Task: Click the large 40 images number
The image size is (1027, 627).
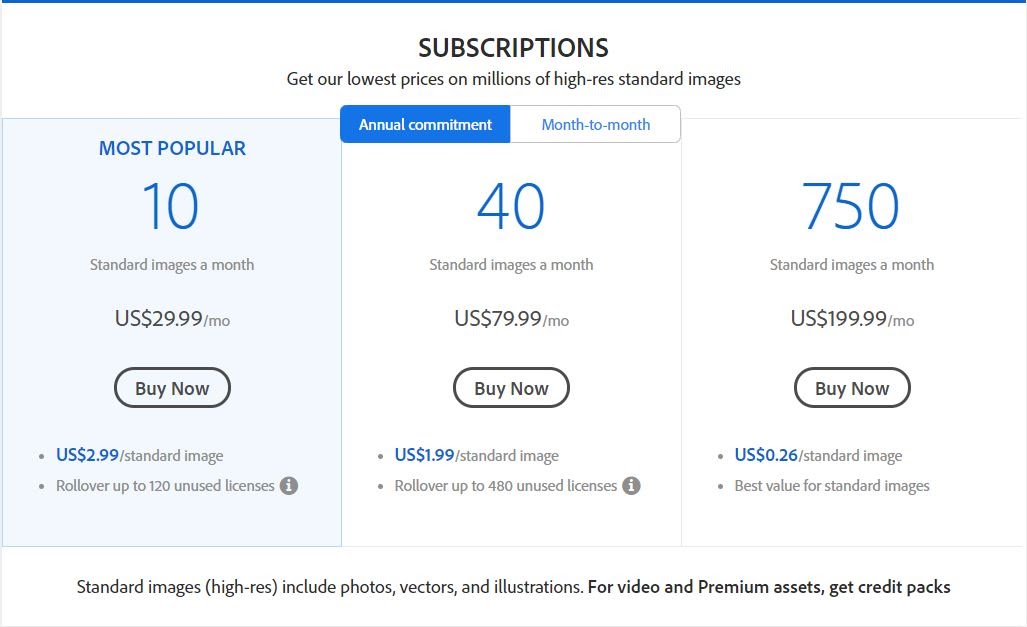Action: 511,206
